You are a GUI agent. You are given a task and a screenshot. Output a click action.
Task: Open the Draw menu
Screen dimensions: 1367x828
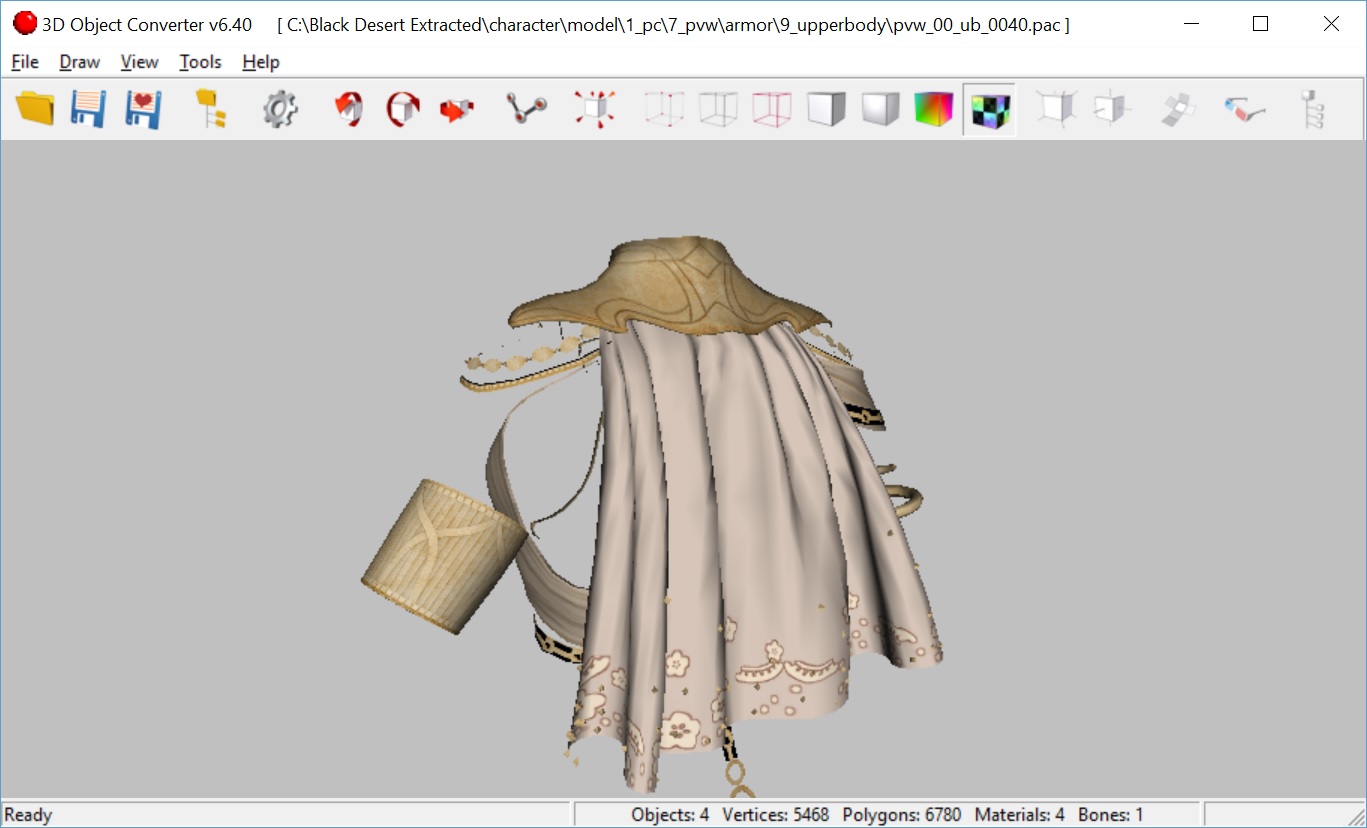click(79, 62)
